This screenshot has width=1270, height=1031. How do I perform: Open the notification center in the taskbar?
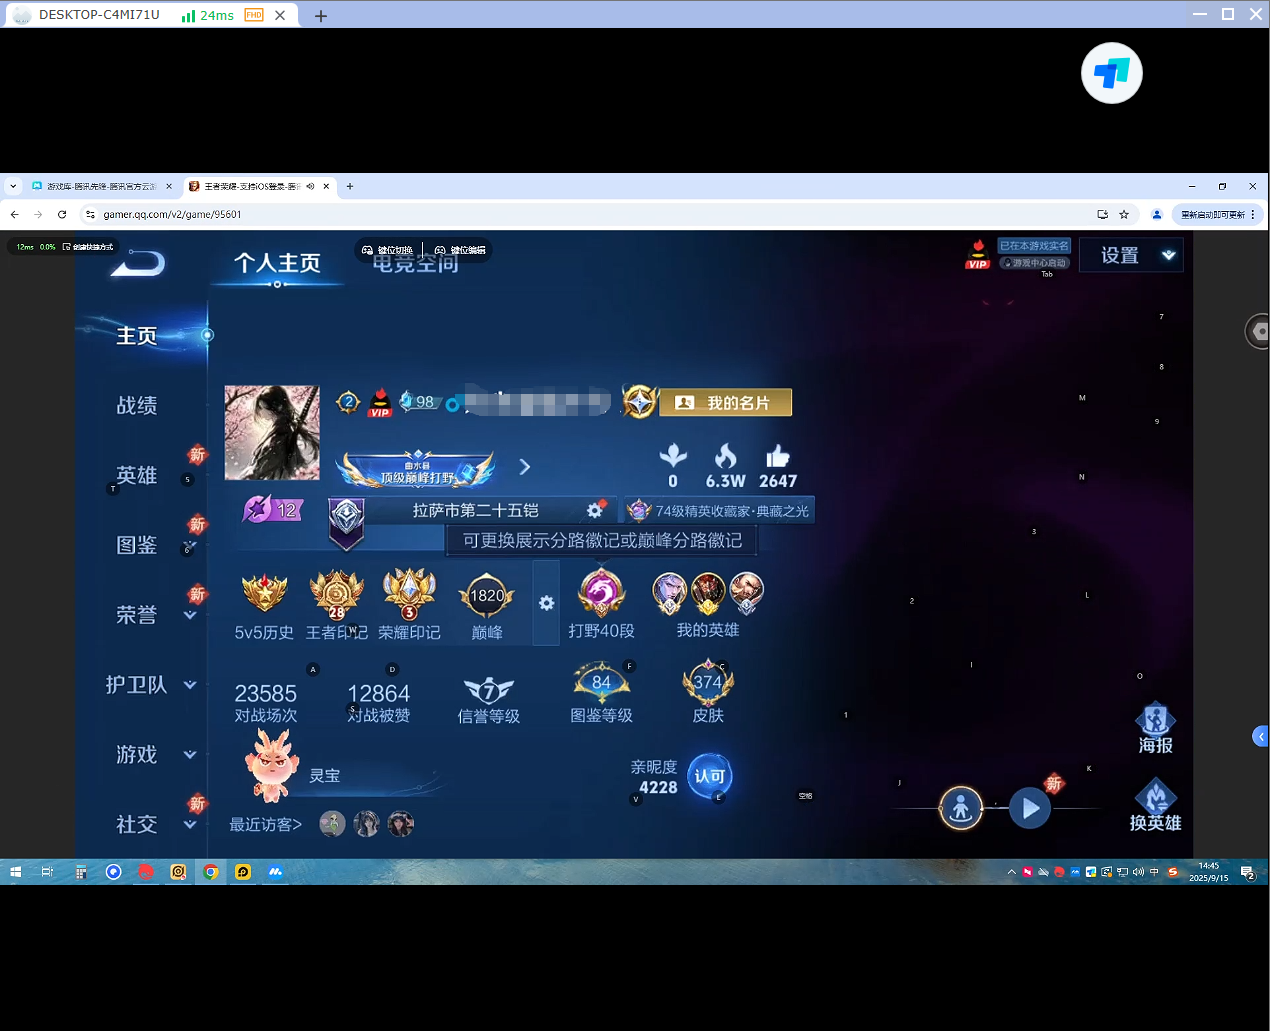[x=1248, y=872]
